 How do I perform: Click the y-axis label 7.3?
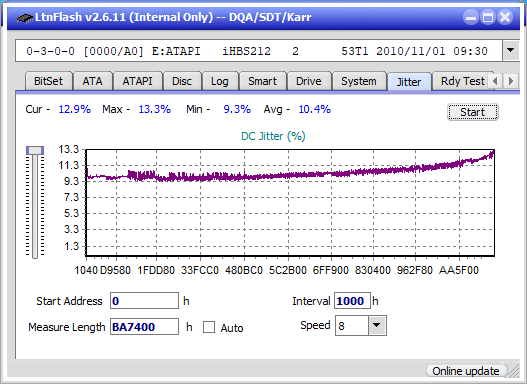[71, 197]
